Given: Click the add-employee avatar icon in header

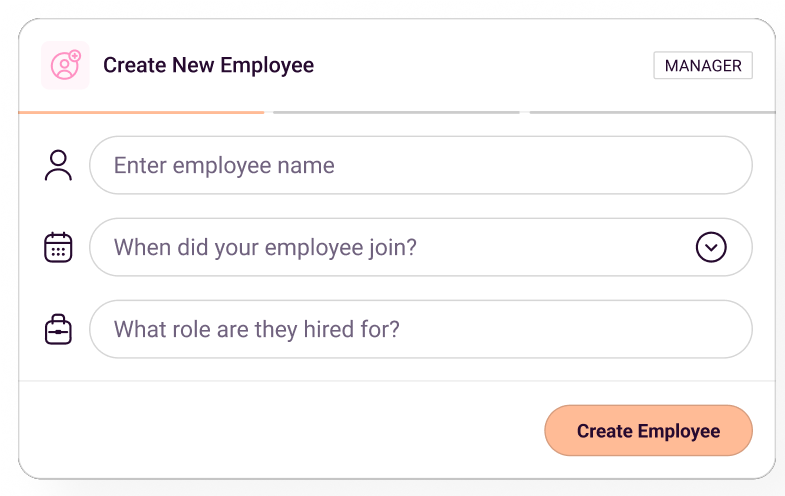Looking at the screenshot, I should tap(65, 65).
